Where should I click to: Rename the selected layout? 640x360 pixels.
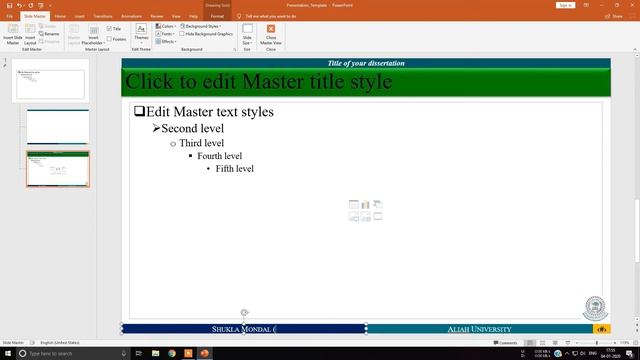(49, 34)
